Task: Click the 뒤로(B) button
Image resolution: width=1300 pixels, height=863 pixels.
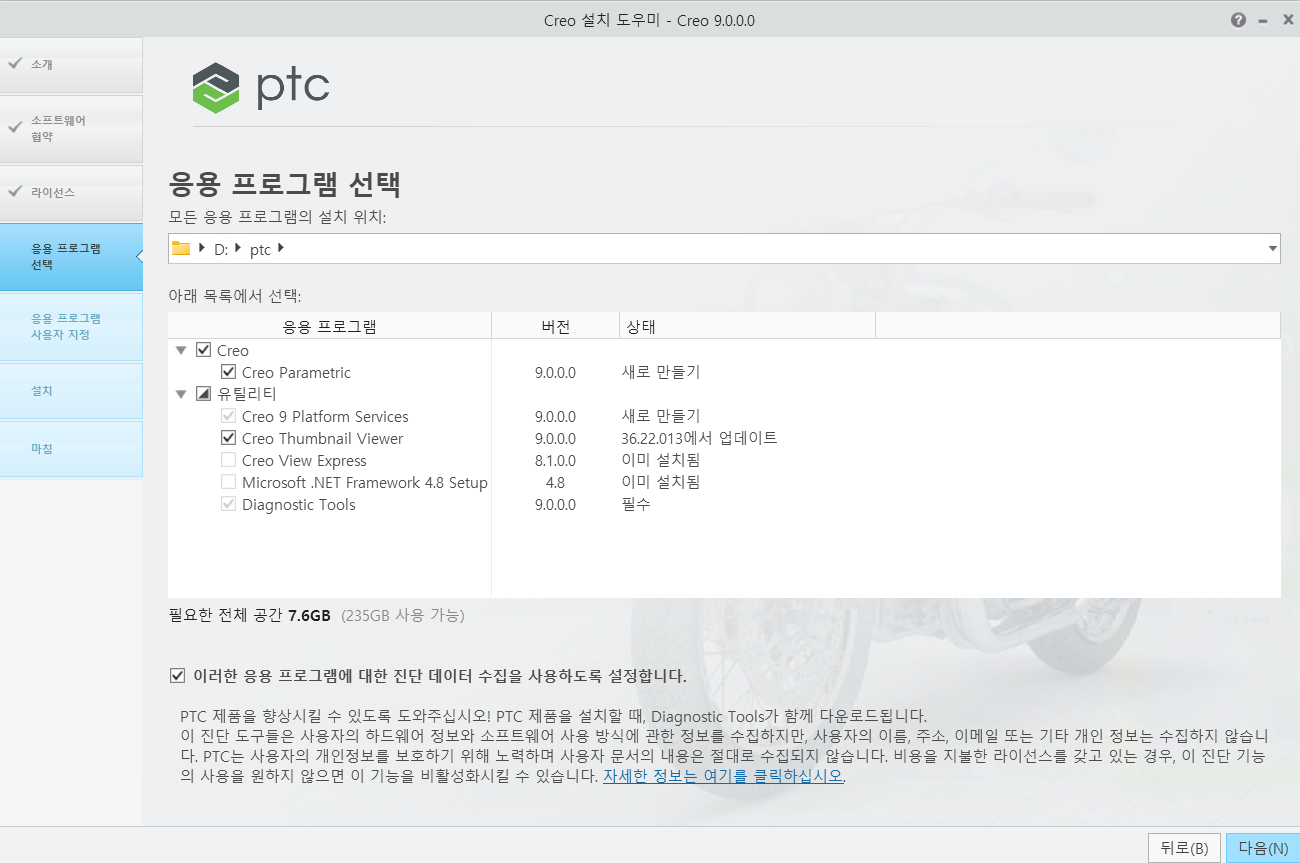Action: click(1184, 848)
